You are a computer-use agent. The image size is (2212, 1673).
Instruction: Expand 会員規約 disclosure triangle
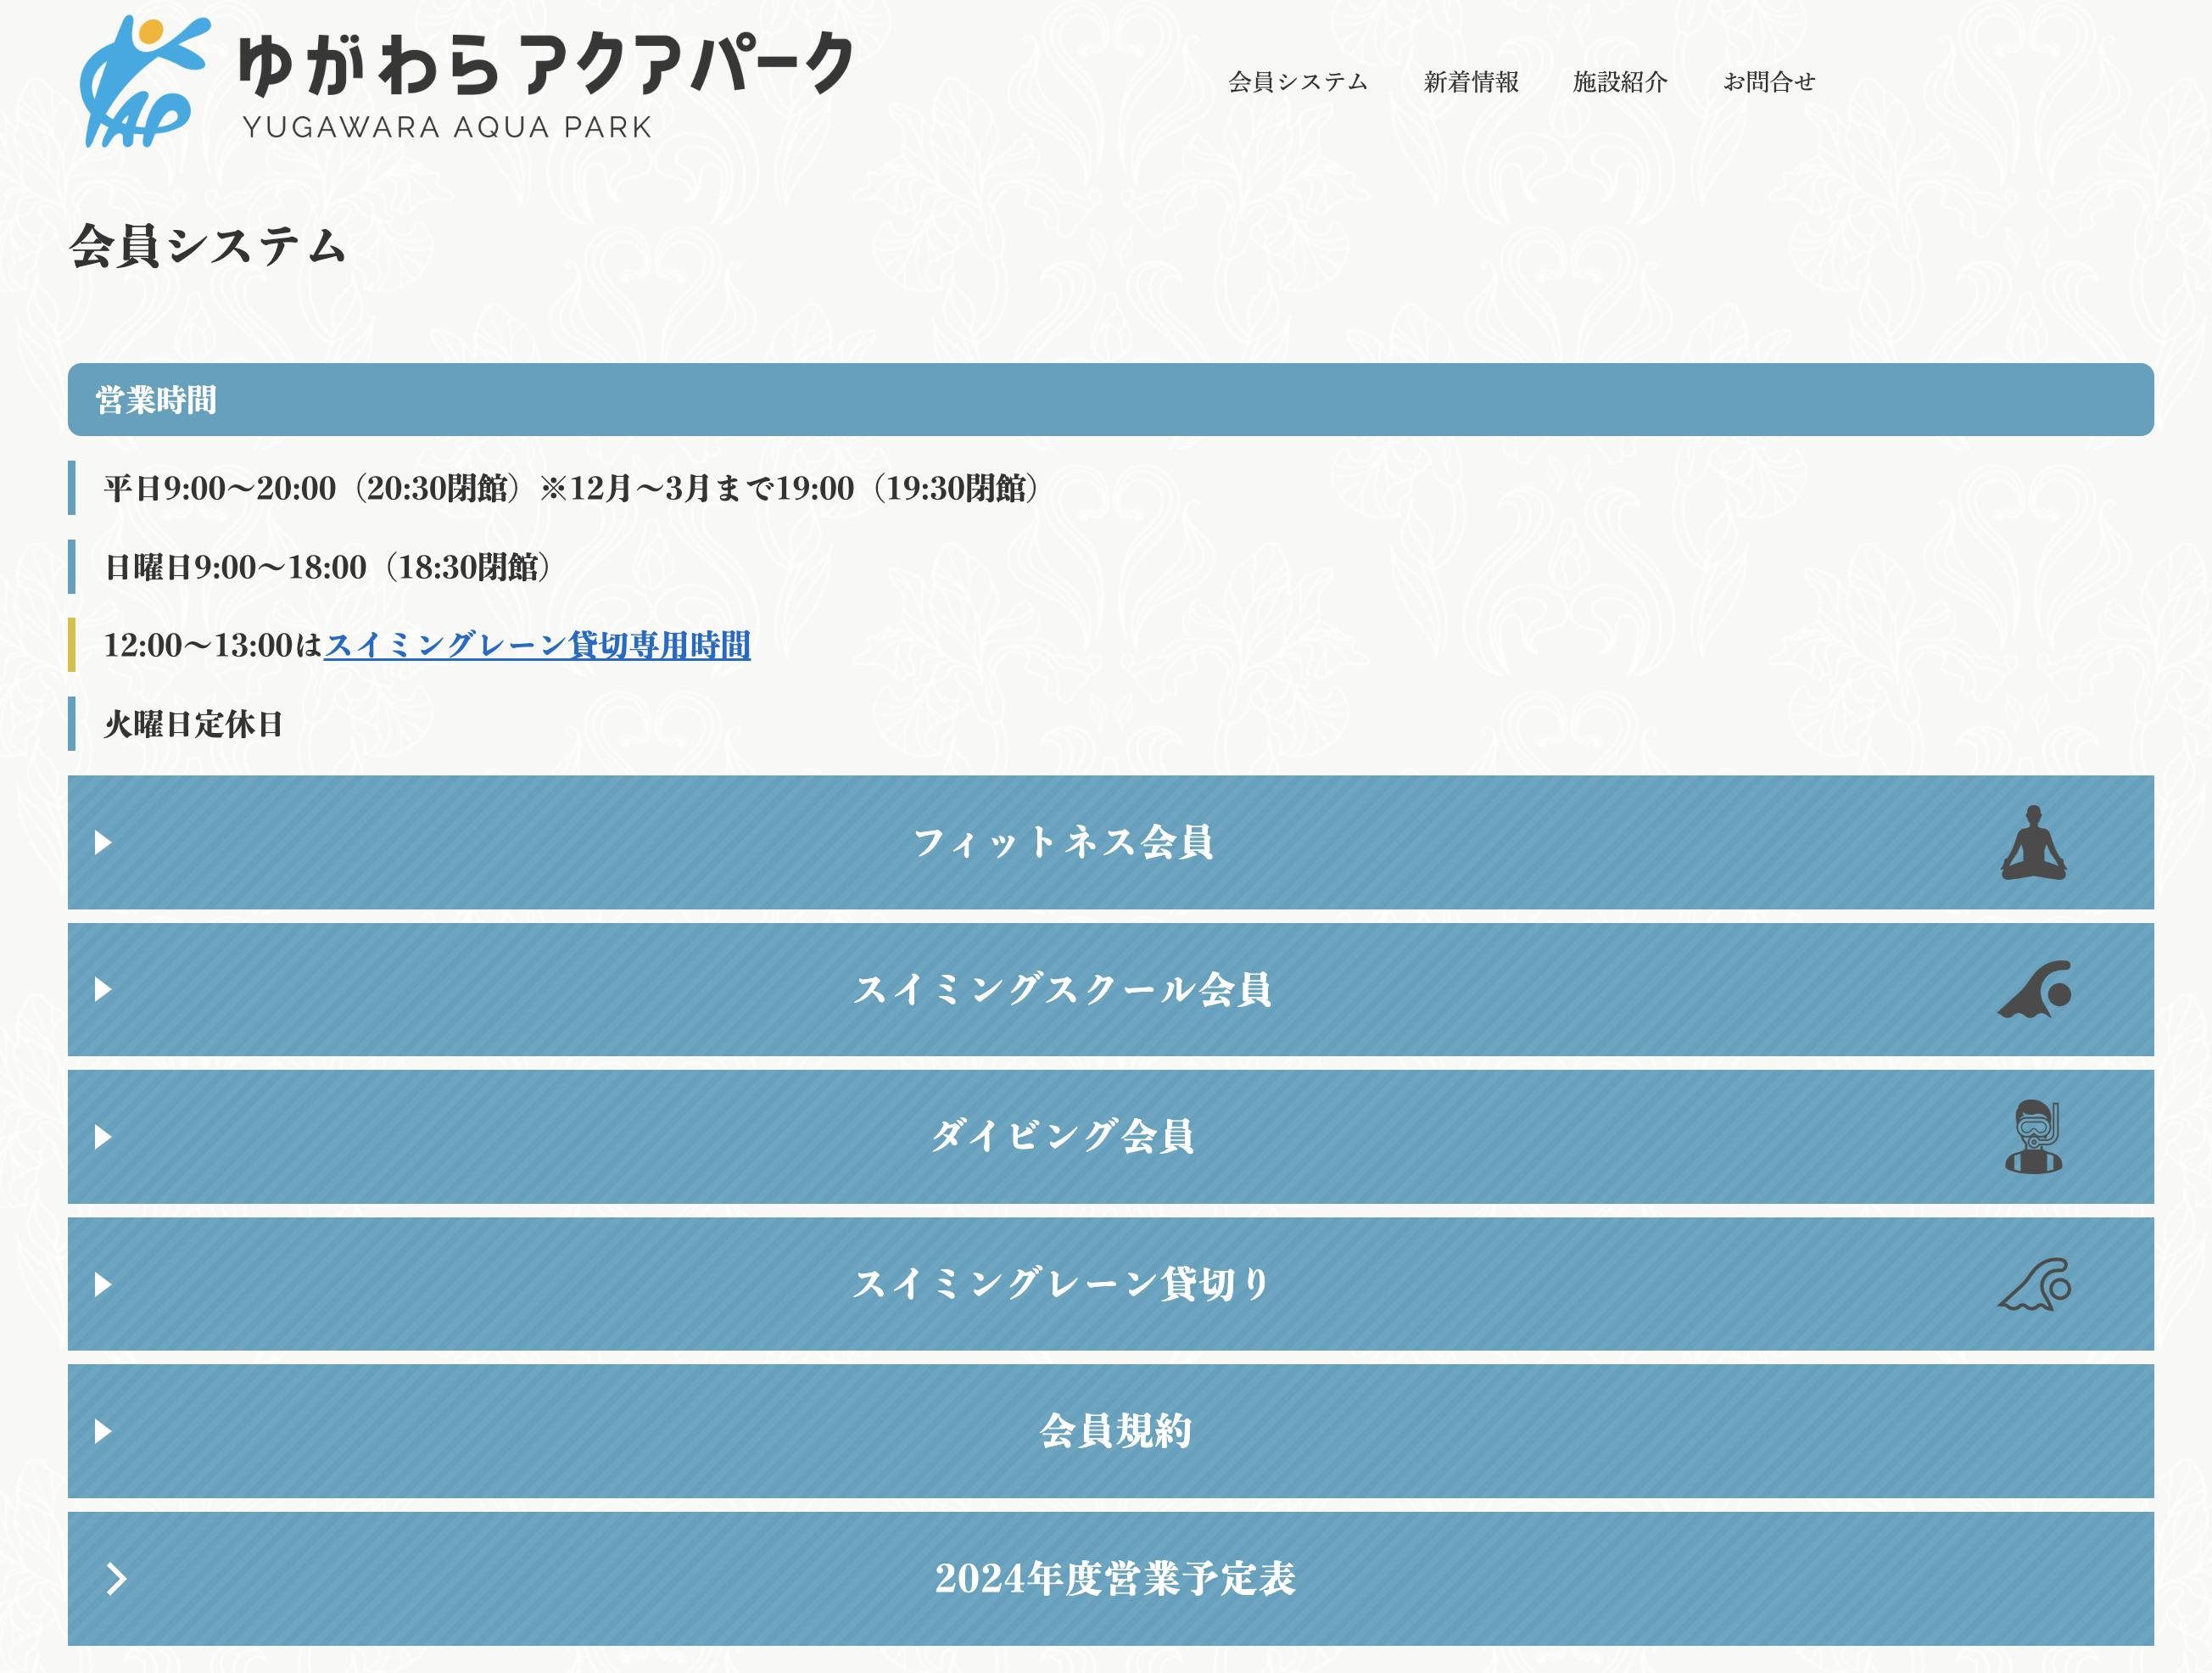pyautogui.click(x=103, y=1431)
